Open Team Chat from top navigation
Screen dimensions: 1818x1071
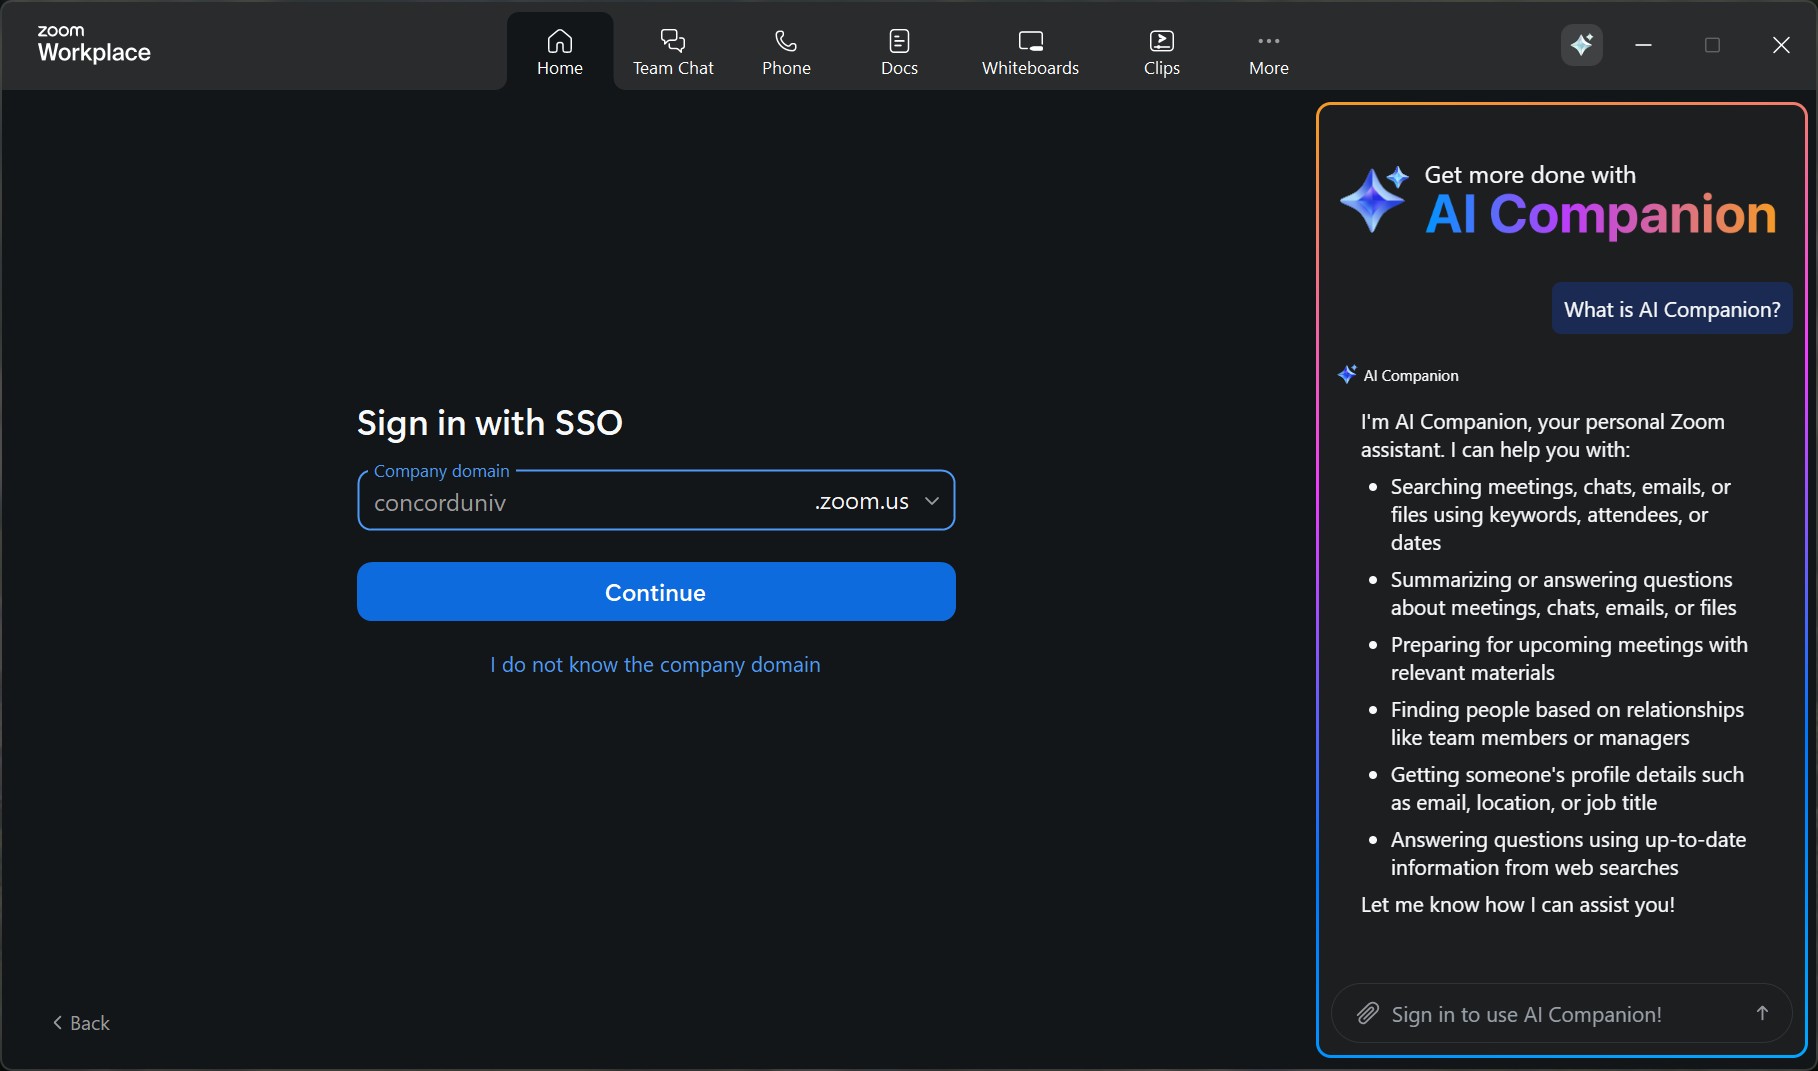click(673, 52)
